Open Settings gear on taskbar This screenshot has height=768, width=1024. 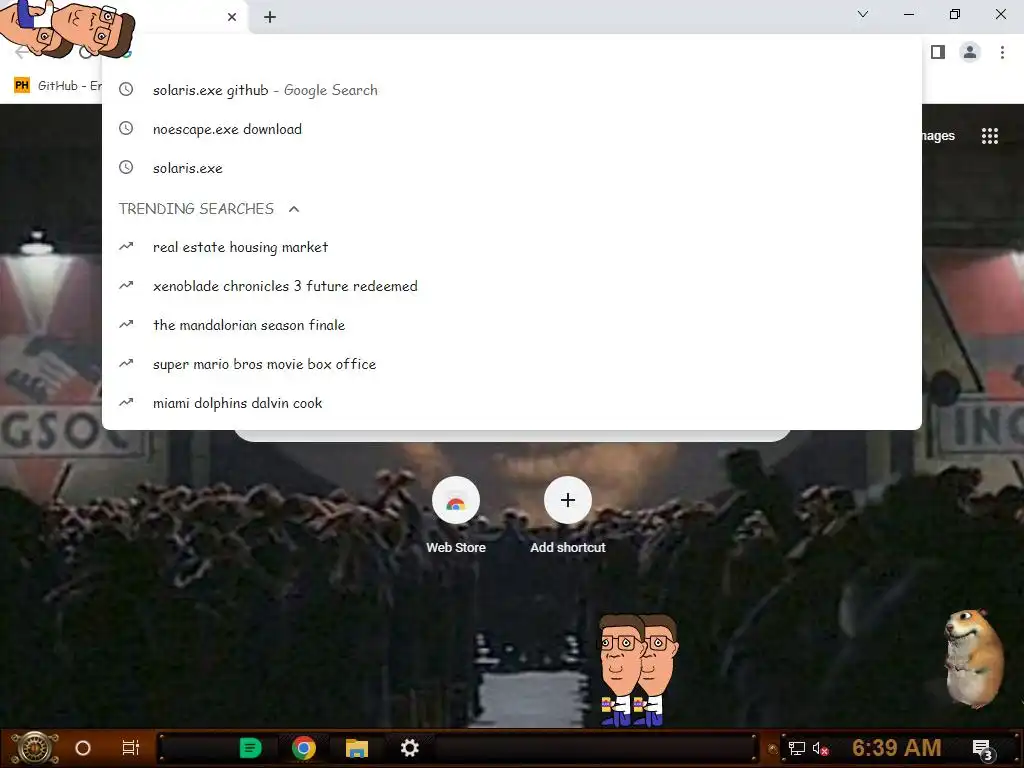tap(409, 748)
